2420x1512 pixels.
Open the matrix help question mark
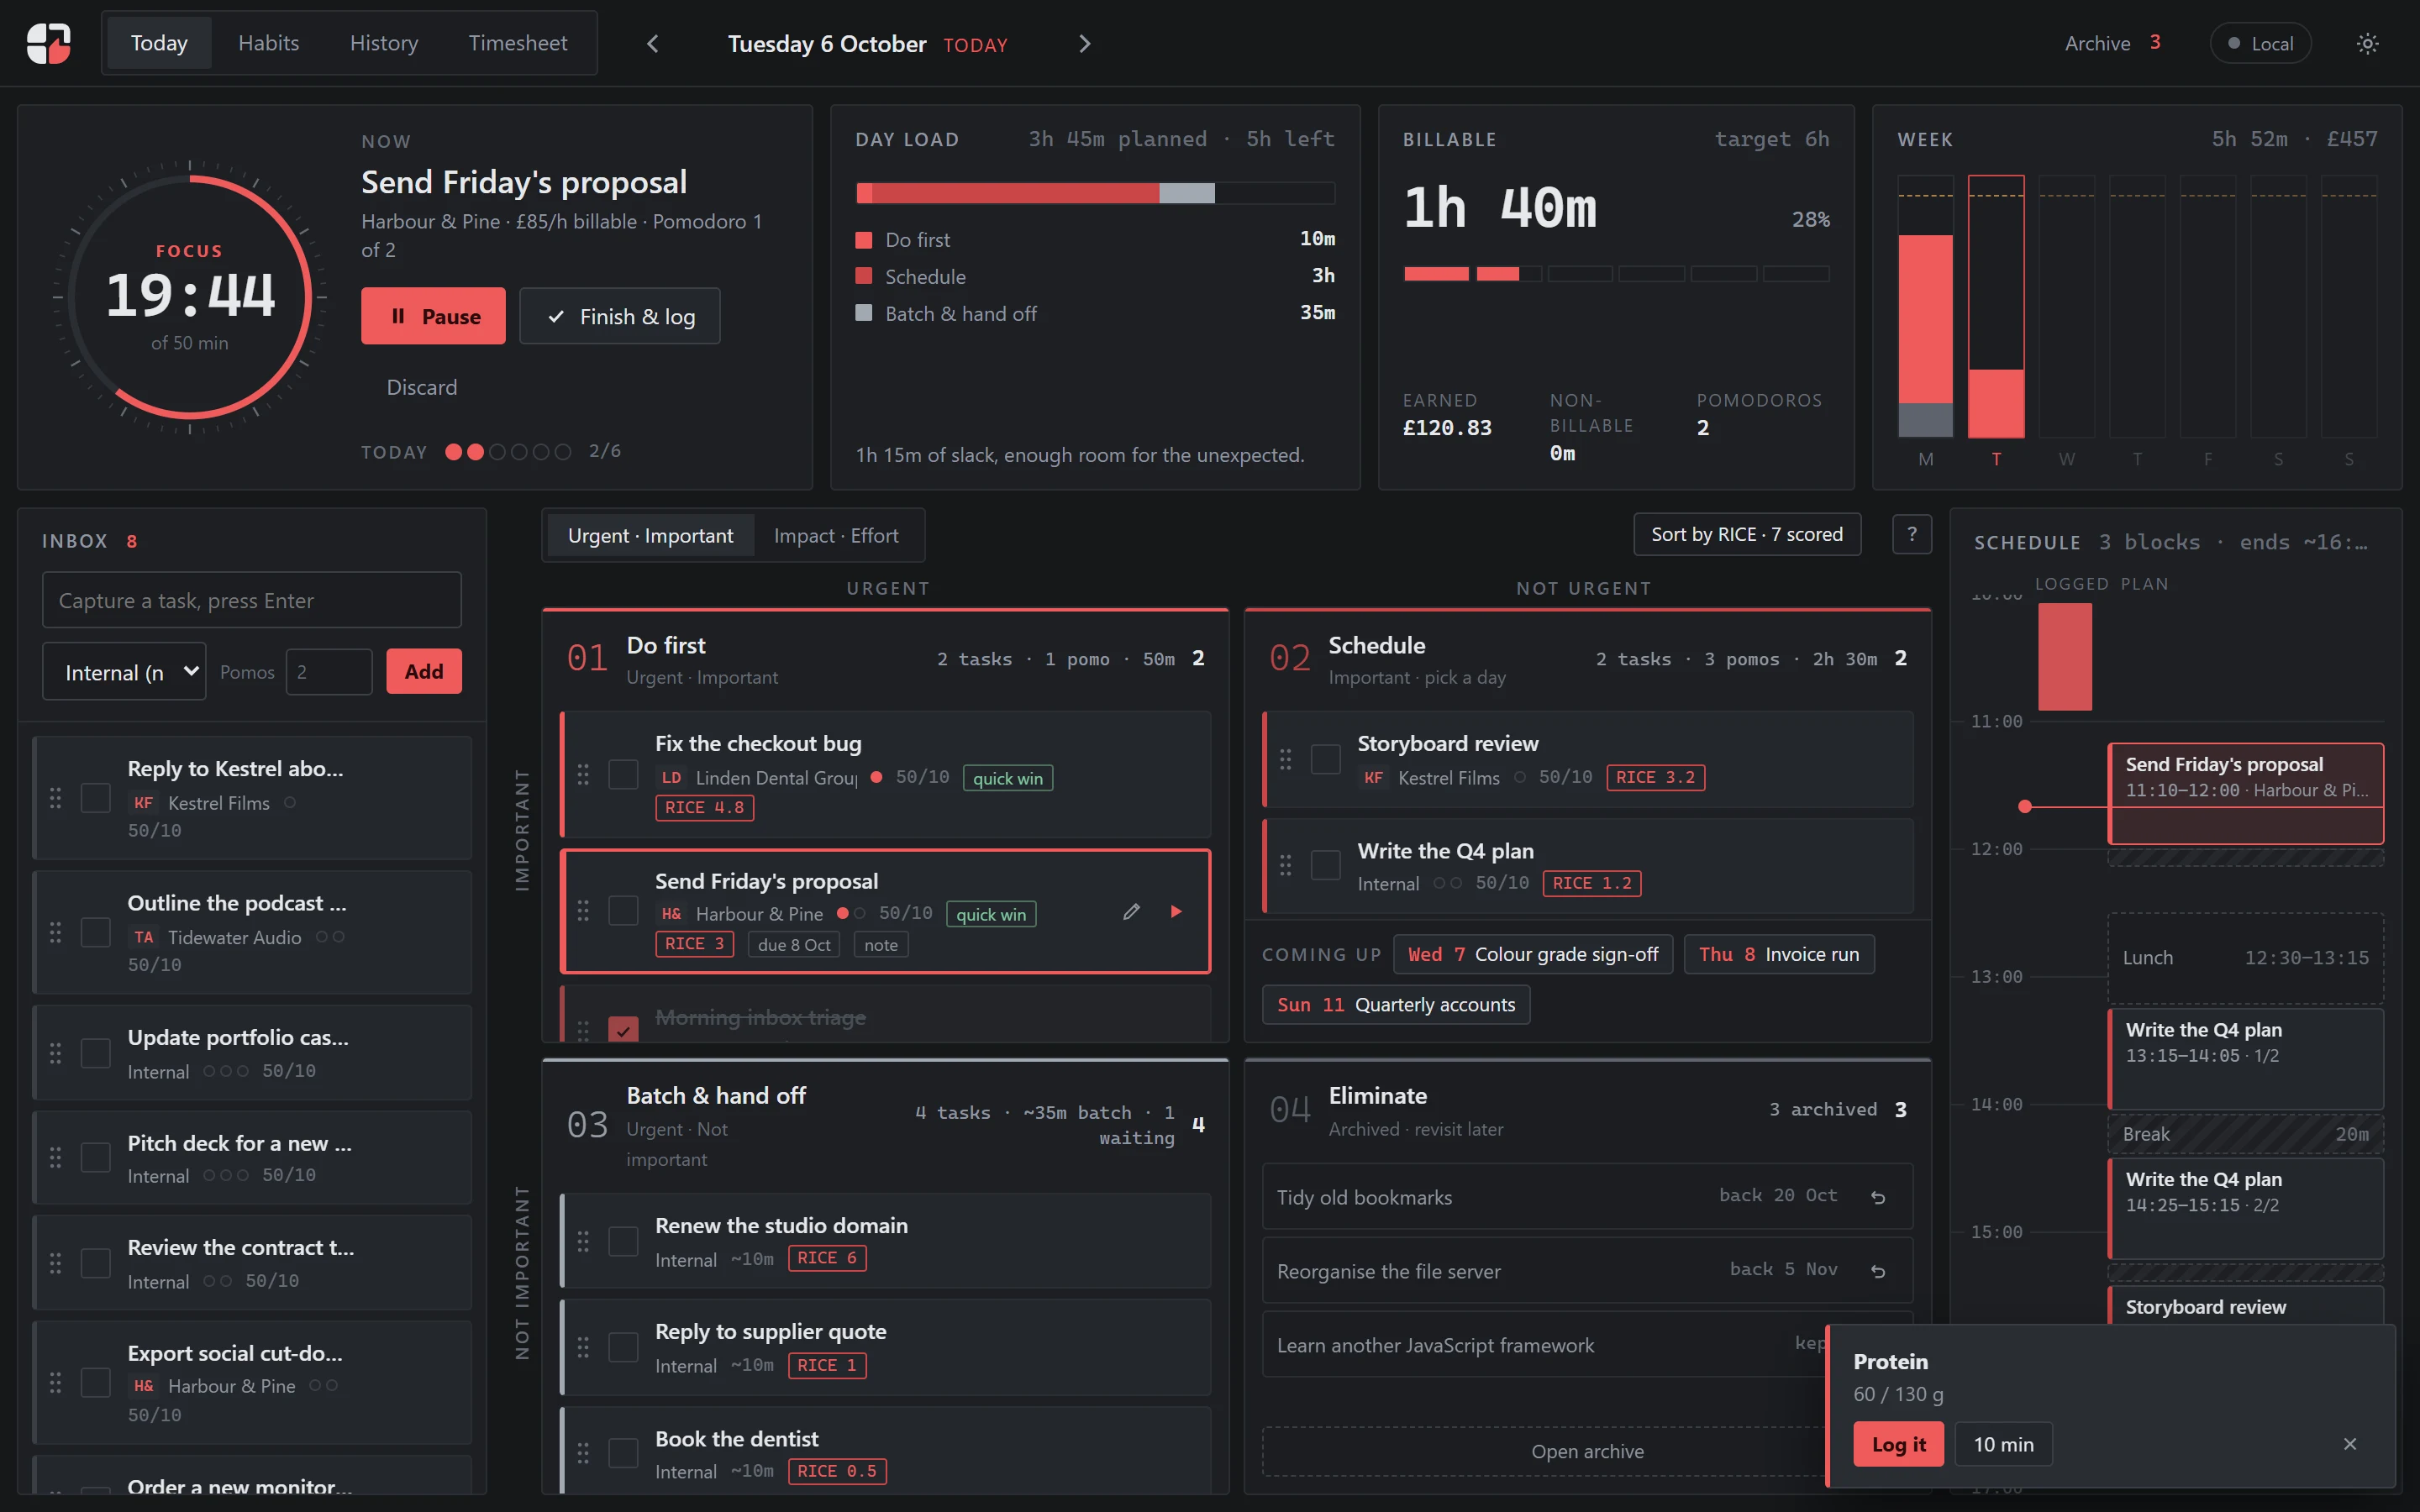tap(1912, 534)
